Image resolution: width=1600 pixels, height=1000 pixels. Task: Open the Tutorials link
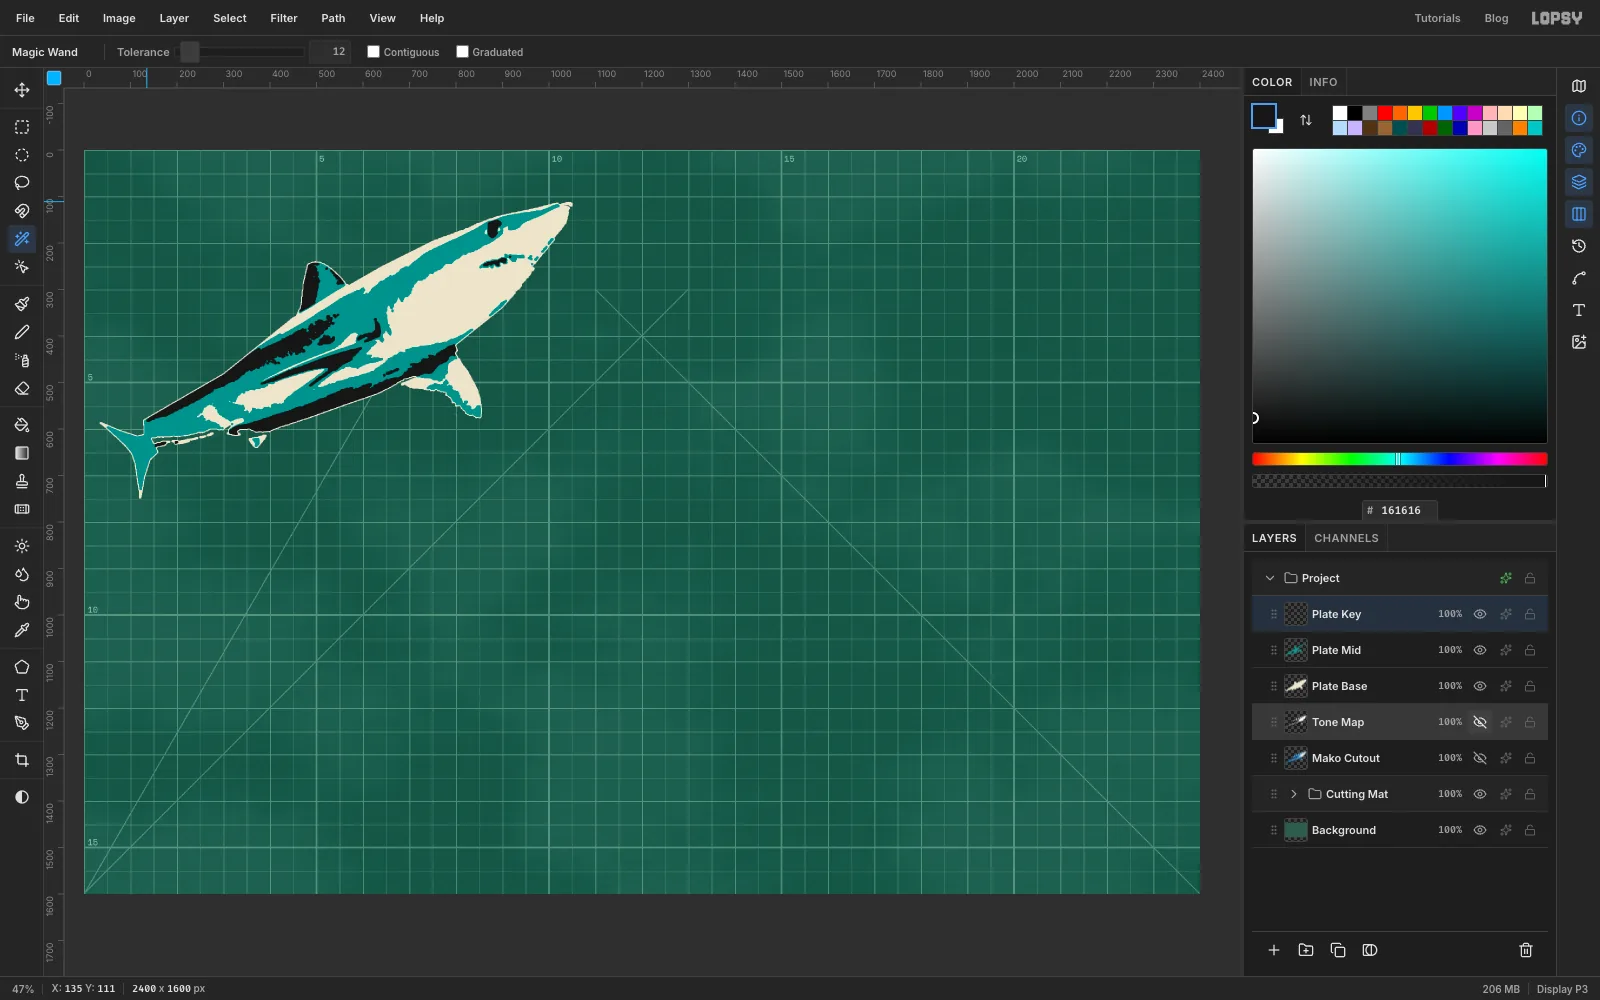1437,18
